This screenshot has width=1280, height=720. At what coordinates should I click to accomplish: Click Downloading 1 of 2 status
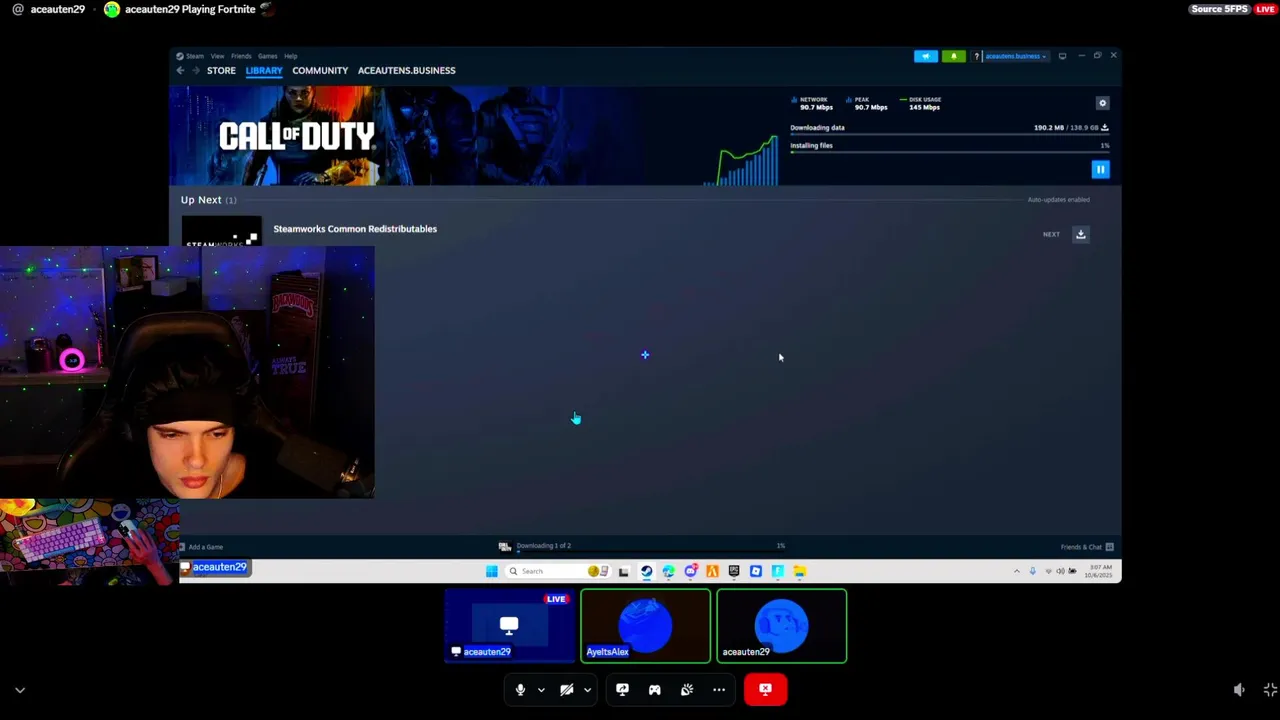point(543,546)
